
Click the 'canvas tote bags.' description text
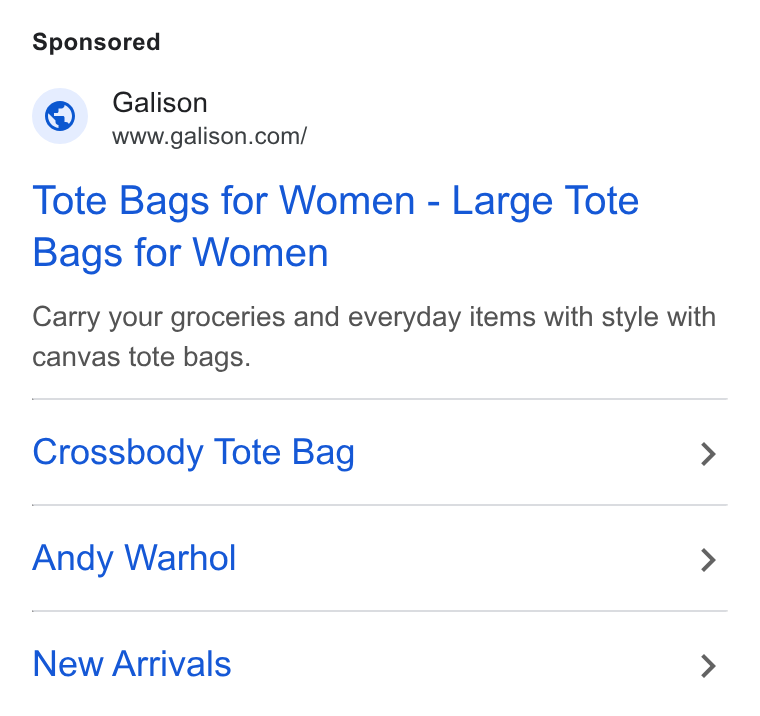click(x=142, y=357)
